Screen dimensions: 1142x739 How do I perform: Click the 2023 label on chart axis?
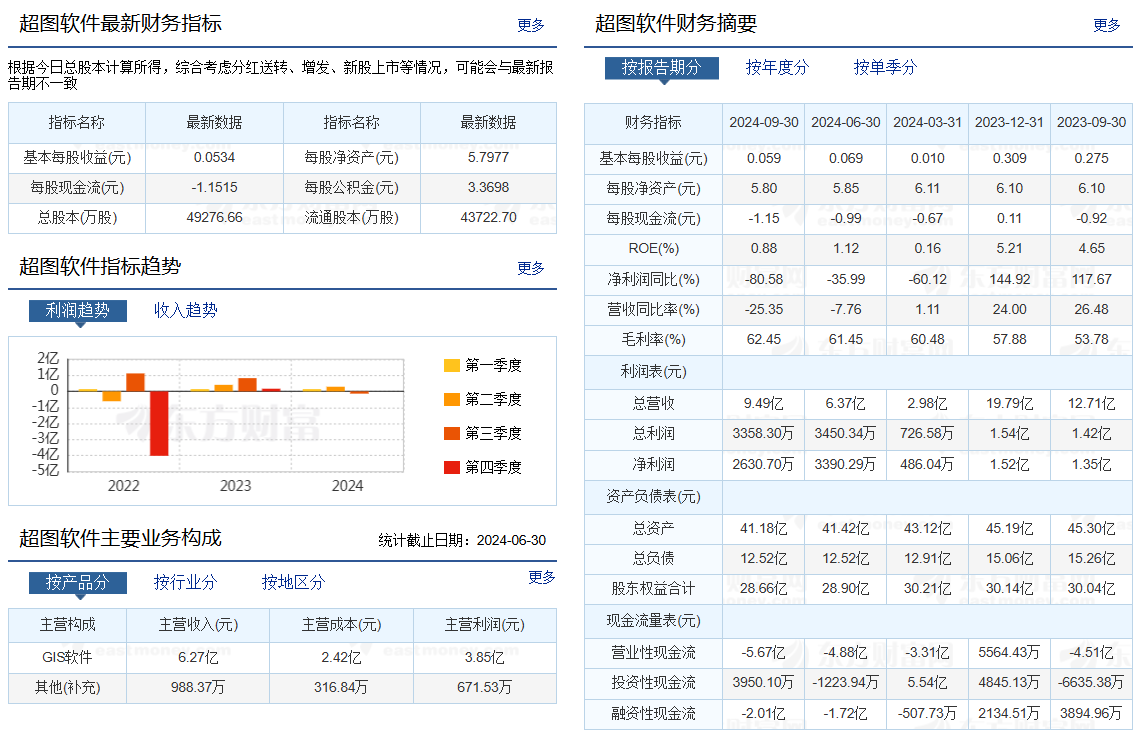coord(235,486)
